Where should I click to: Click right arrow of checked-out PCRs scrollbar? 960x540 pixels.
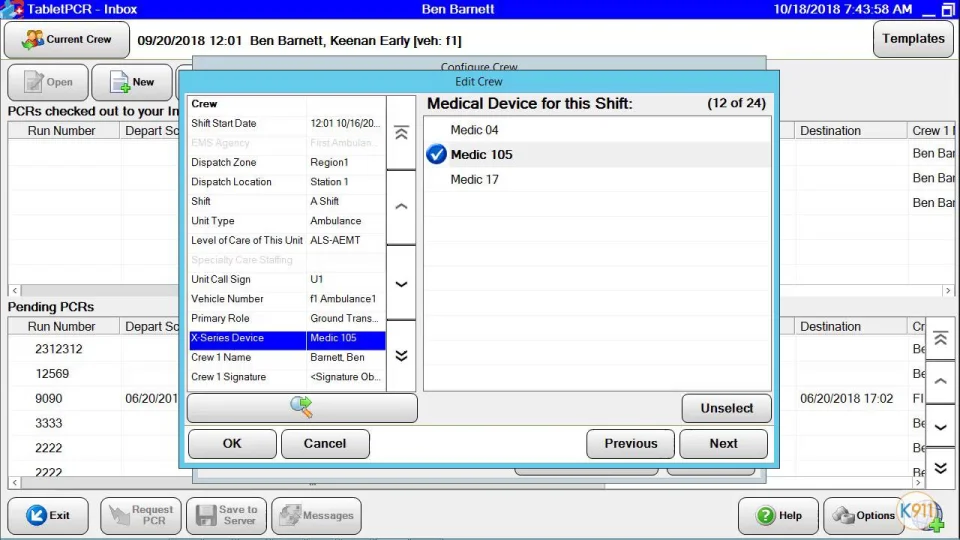coord(948,291)
